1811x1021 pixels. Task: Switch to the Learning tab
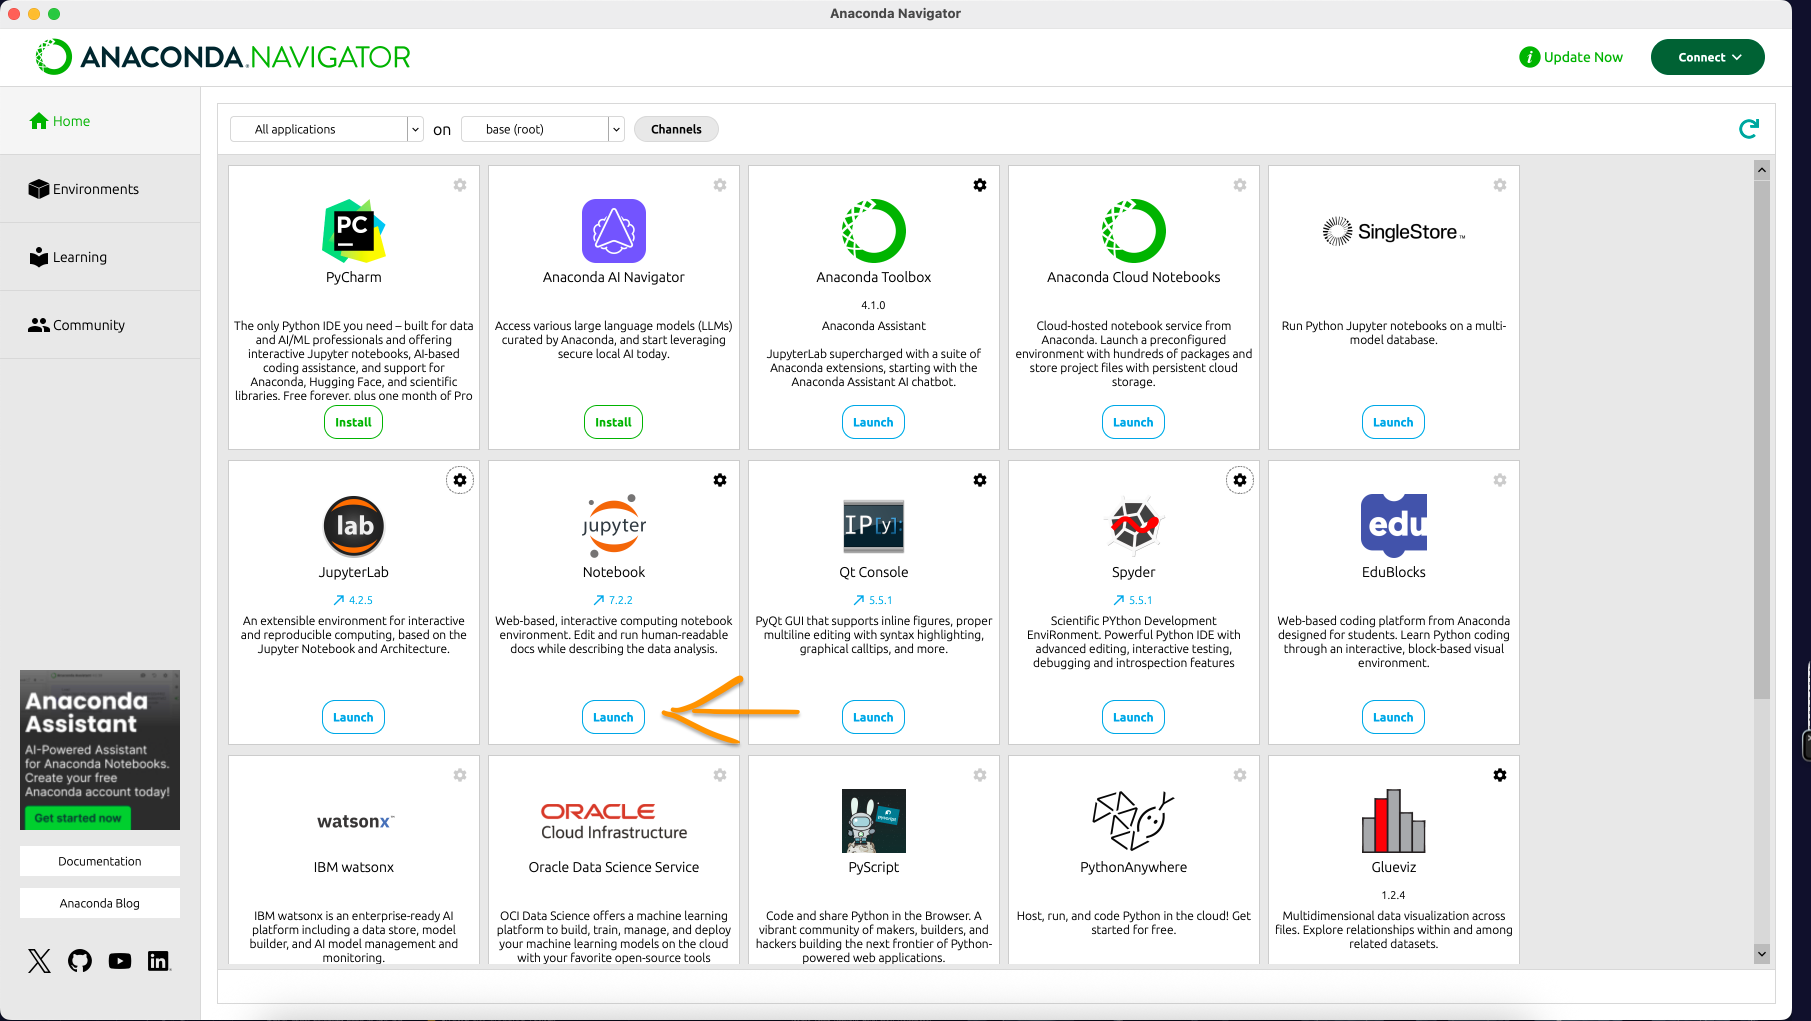100,257
